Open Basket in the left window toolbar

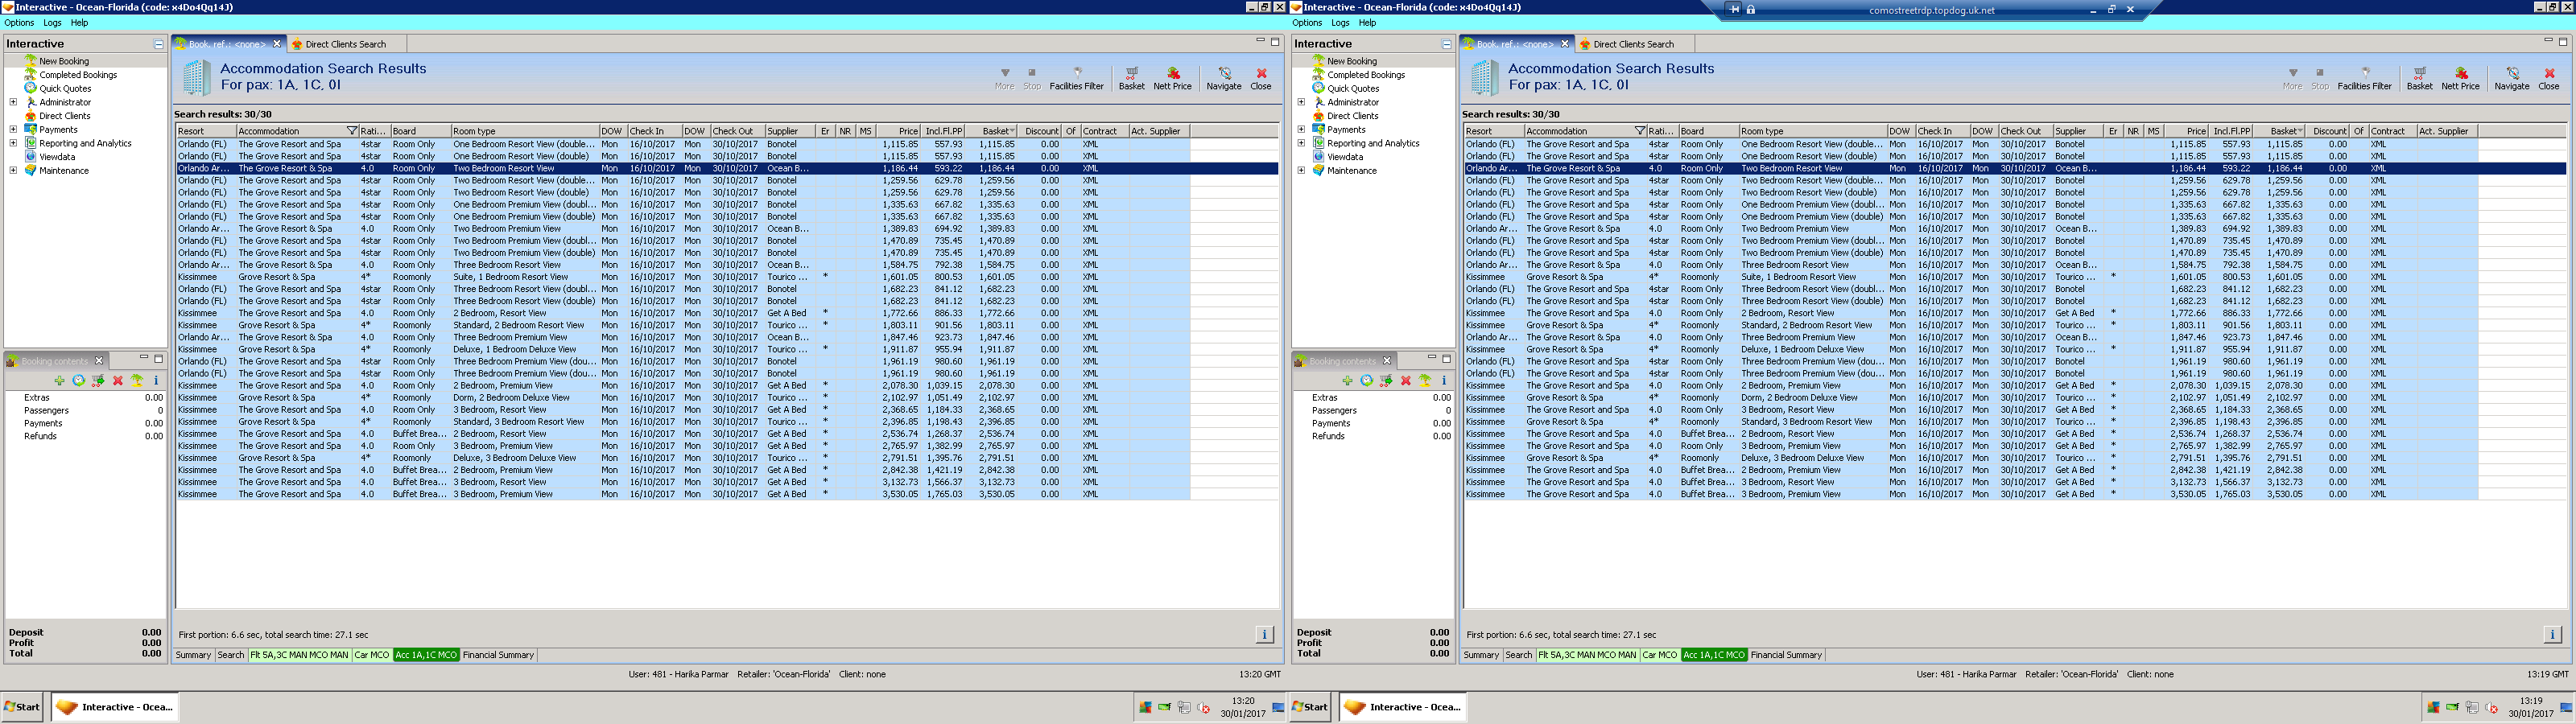coord(1131,77)
